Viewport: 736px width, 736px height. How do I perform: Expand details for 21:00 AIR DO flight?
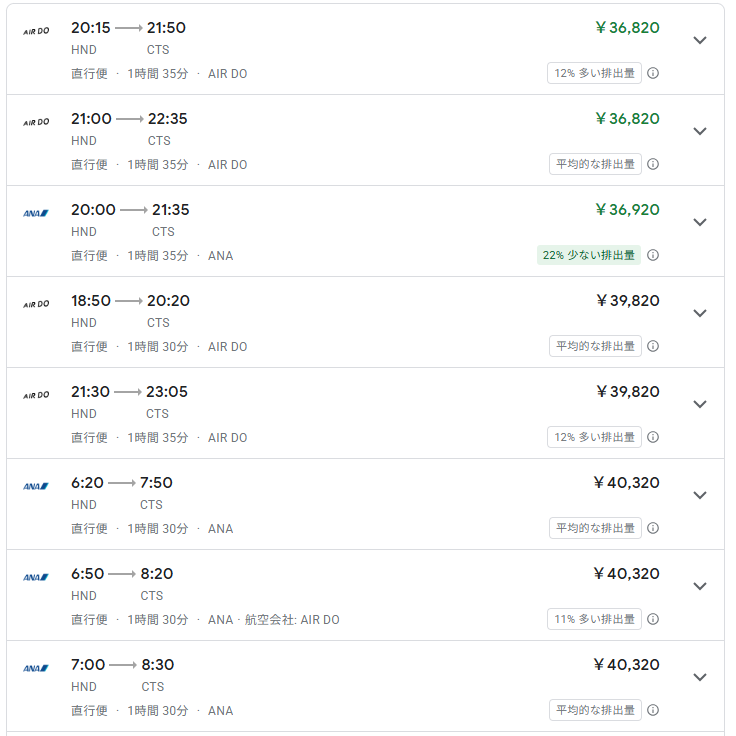tap(700, 132)
